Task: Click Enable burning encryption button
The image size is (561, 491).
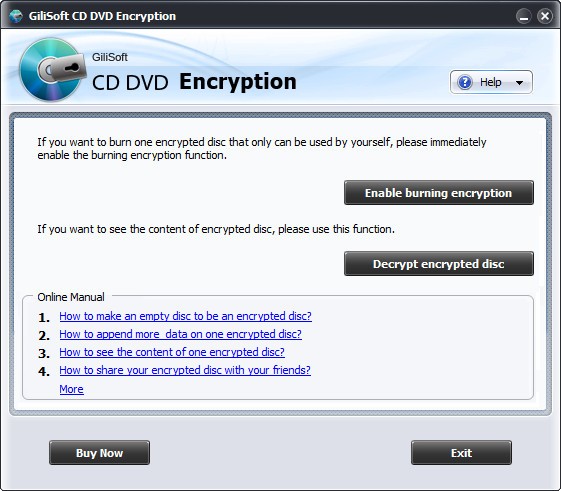Action: 439,193
